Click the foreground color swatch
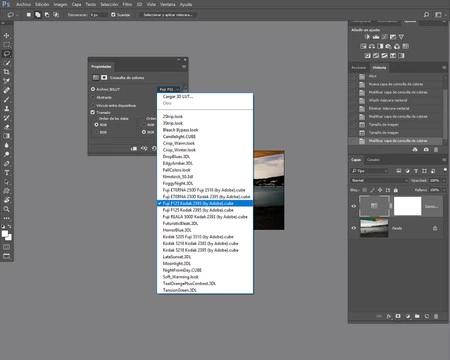Viewport: 450px width, 360px height. coord(5,234)
